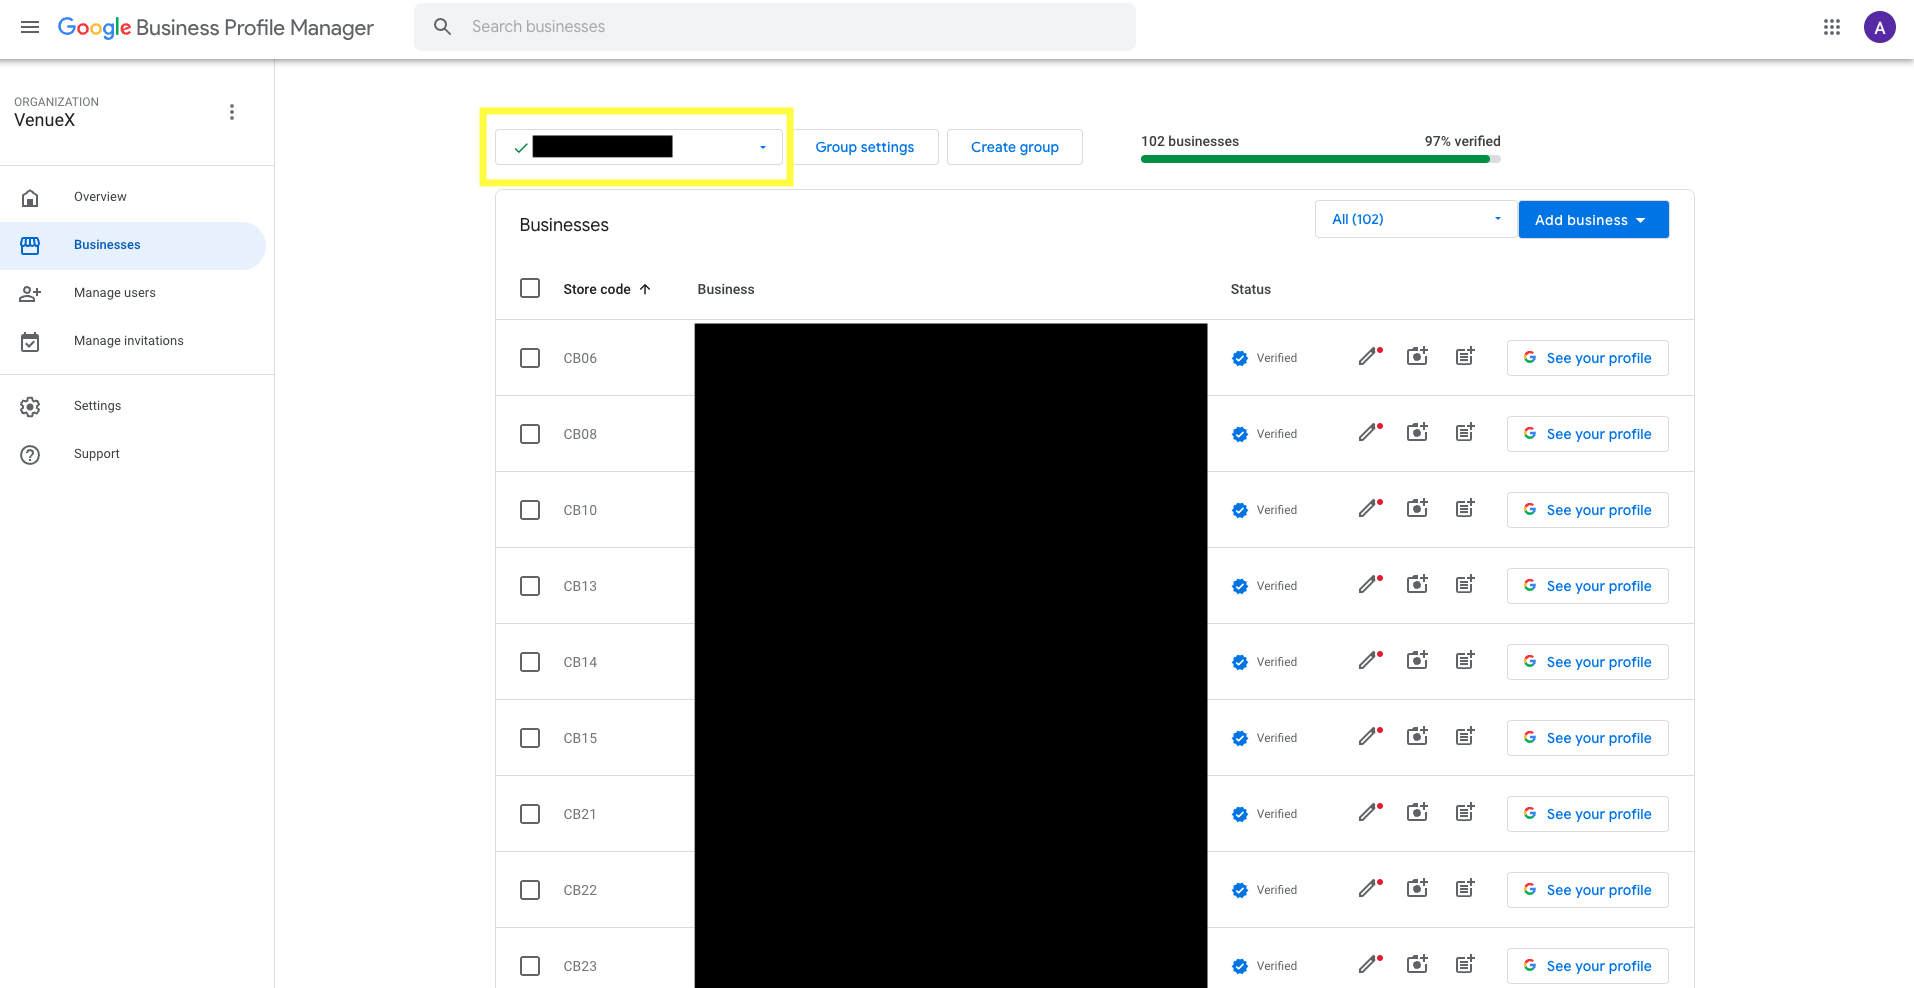This screenshot has width=1914, height=988.
Task: Edit the CB06 business details with the pencil icon
Action: click(1368, 357)
